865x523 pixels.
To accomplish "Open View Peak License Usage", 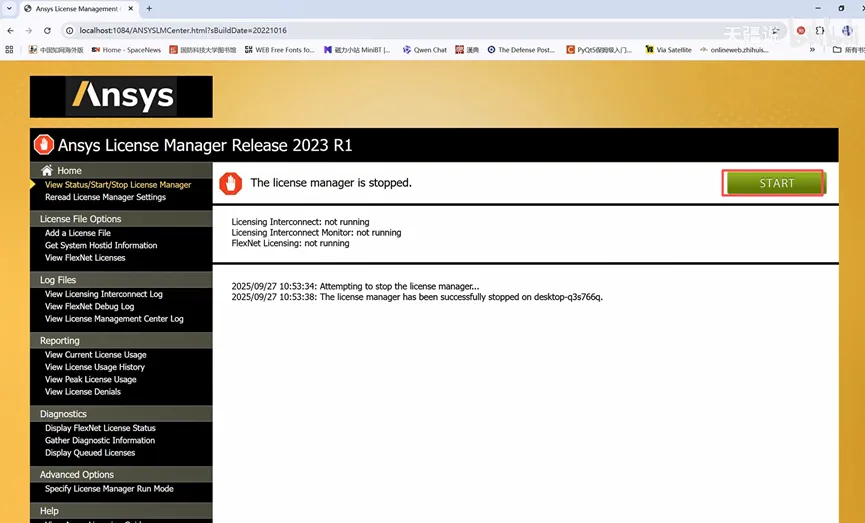I will pyautogui.click(x=90, y=380).
